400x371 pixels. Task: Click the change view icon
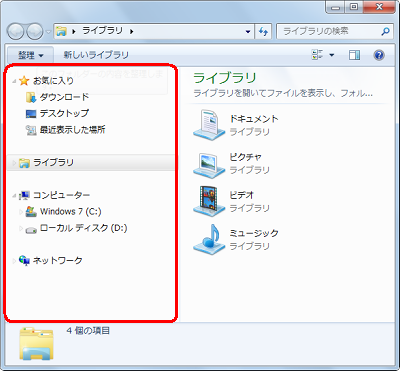(317, 55)
